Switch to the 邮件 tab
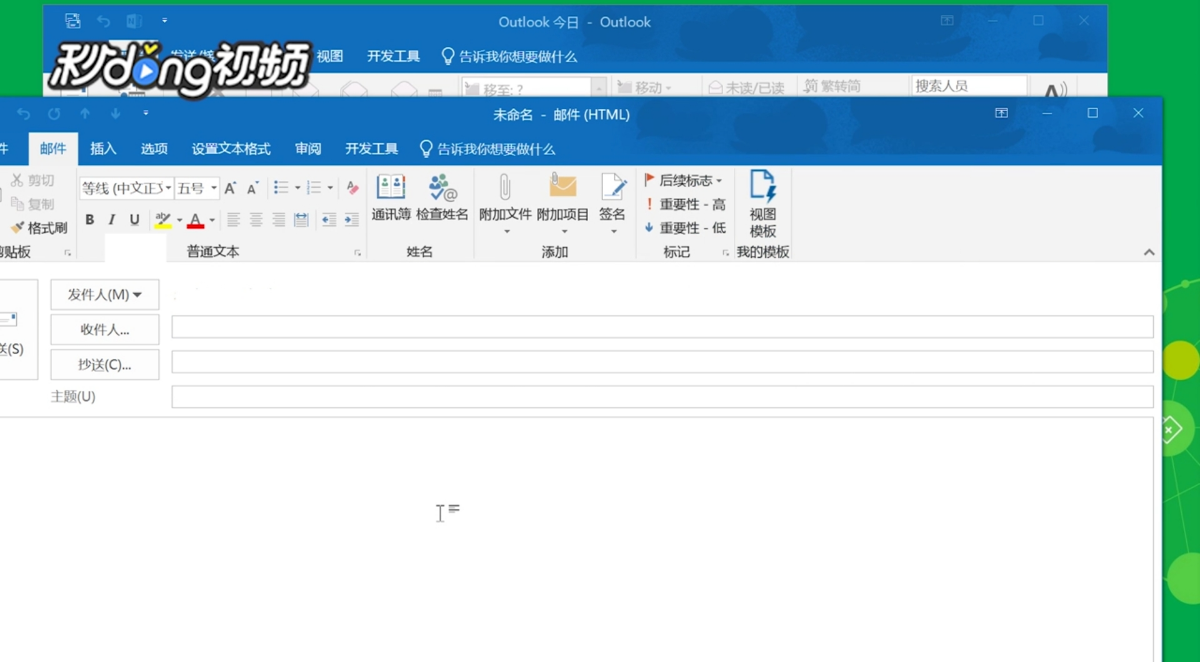1200x662 pixels. coord(53,149)
